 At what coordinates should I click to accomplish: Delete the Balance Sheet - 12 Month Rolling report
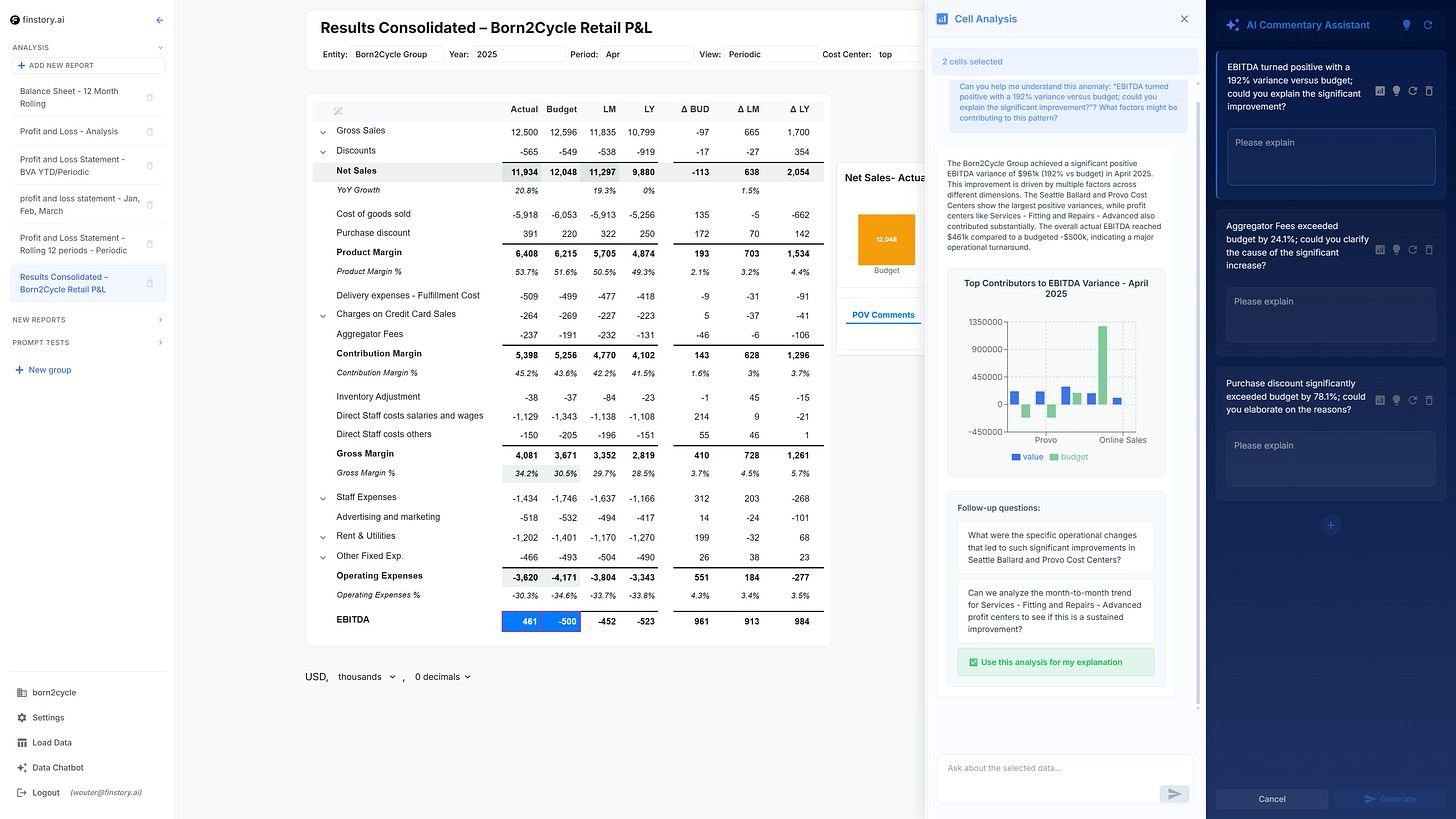(150, 98)
